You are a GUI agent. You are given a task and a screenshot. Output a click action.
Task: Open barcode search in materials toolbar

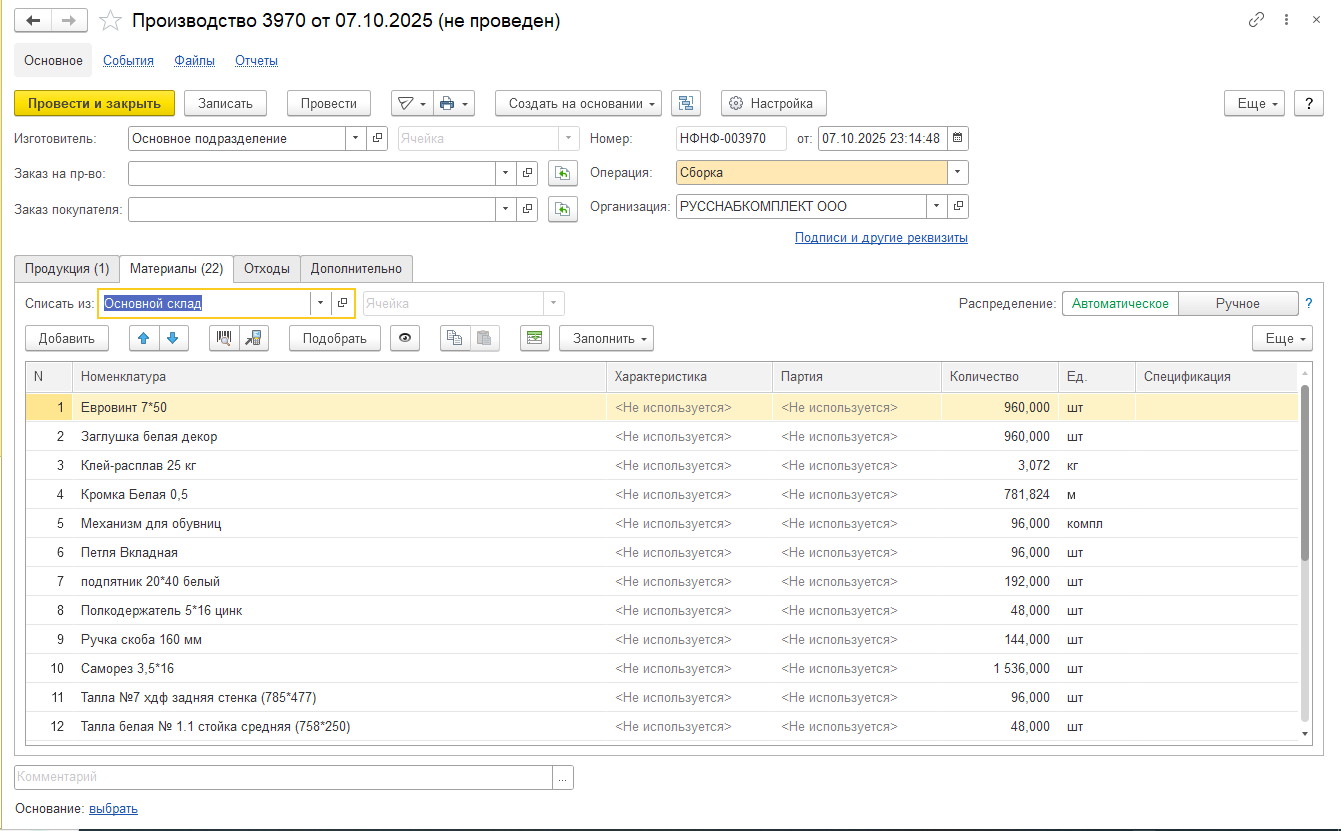224,338
